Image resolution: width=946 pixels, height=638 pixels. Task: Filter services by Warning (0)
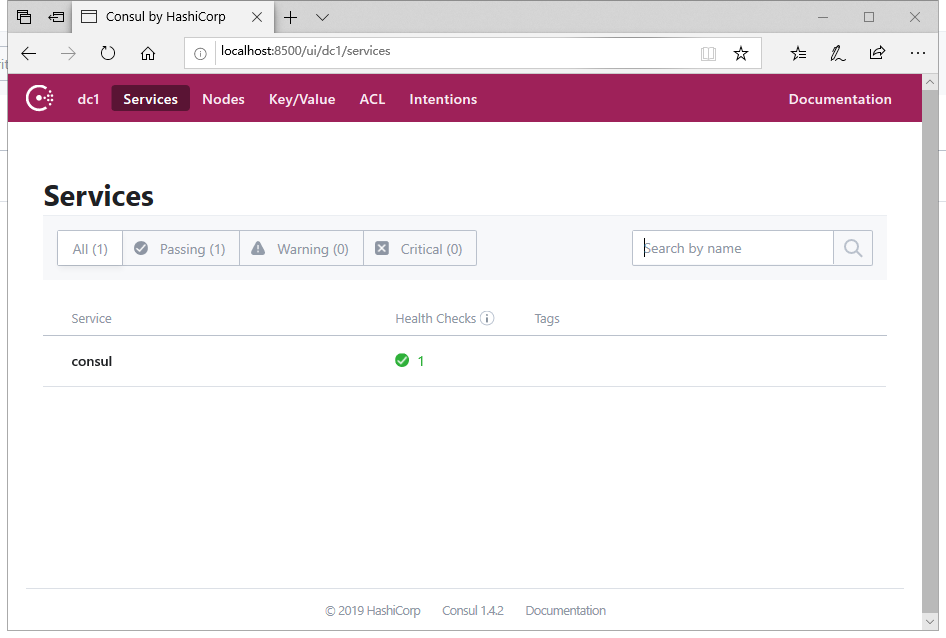(300, 249)
